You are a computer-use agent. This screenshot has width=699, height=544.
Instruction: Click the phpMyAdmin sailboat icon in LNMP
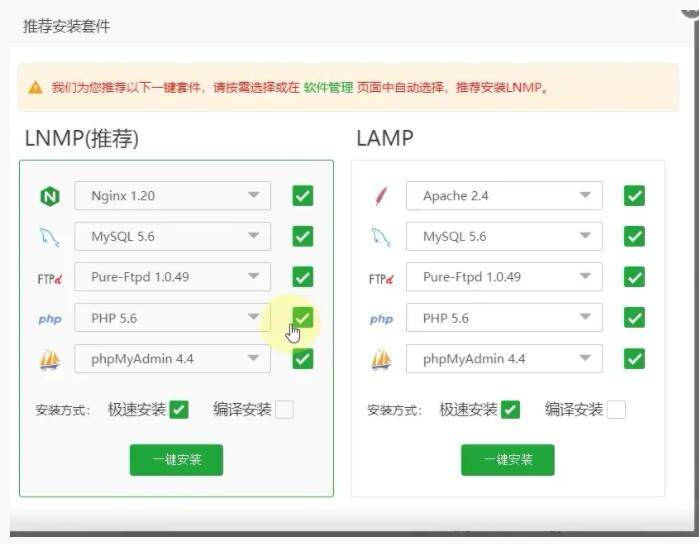[50, 359]
